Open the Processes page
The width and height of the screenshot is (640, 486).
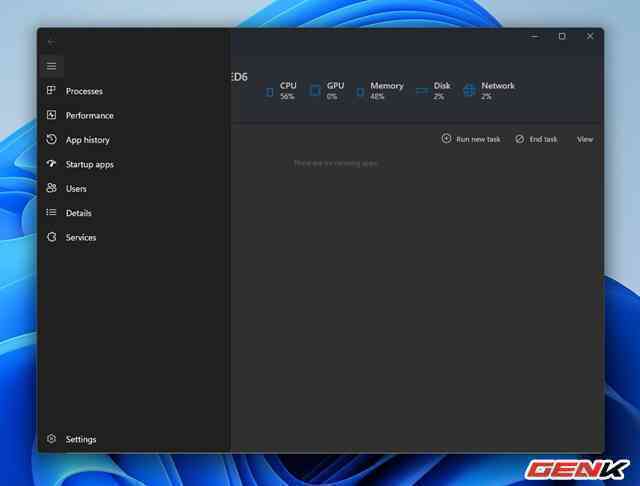point(84,91)
